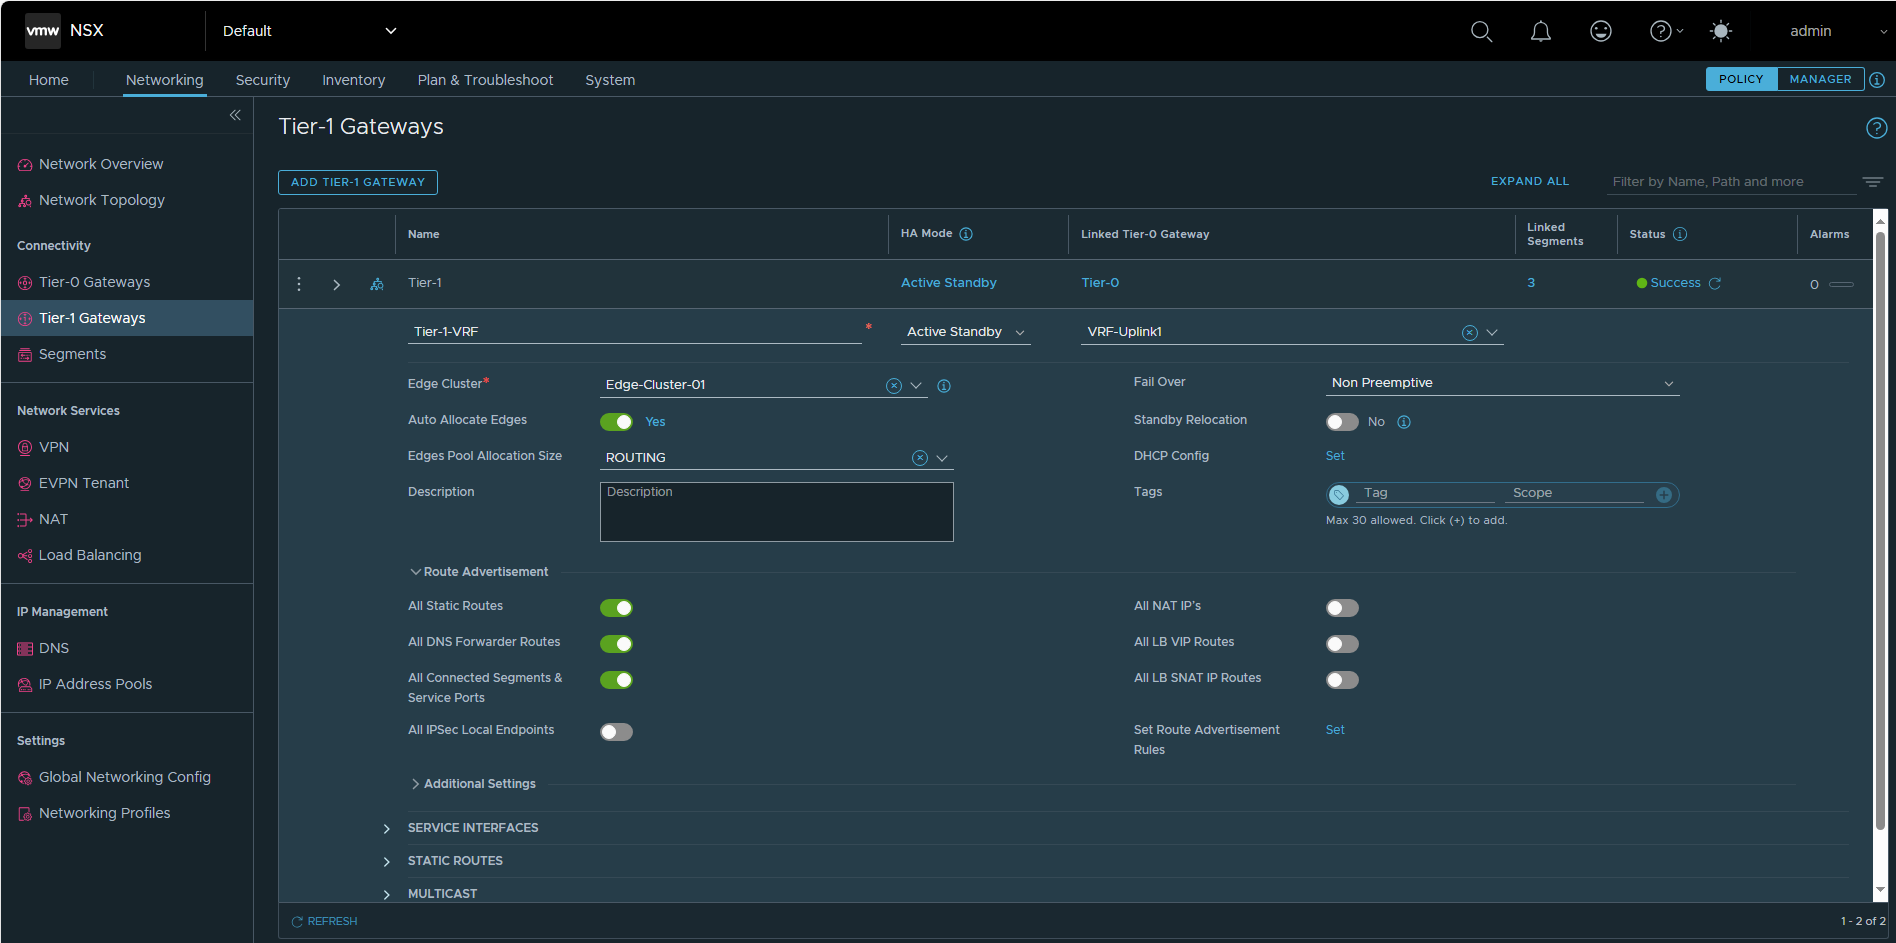Click the HA Mode info icon
The image size is (1896, 943).
click(966, 234)
